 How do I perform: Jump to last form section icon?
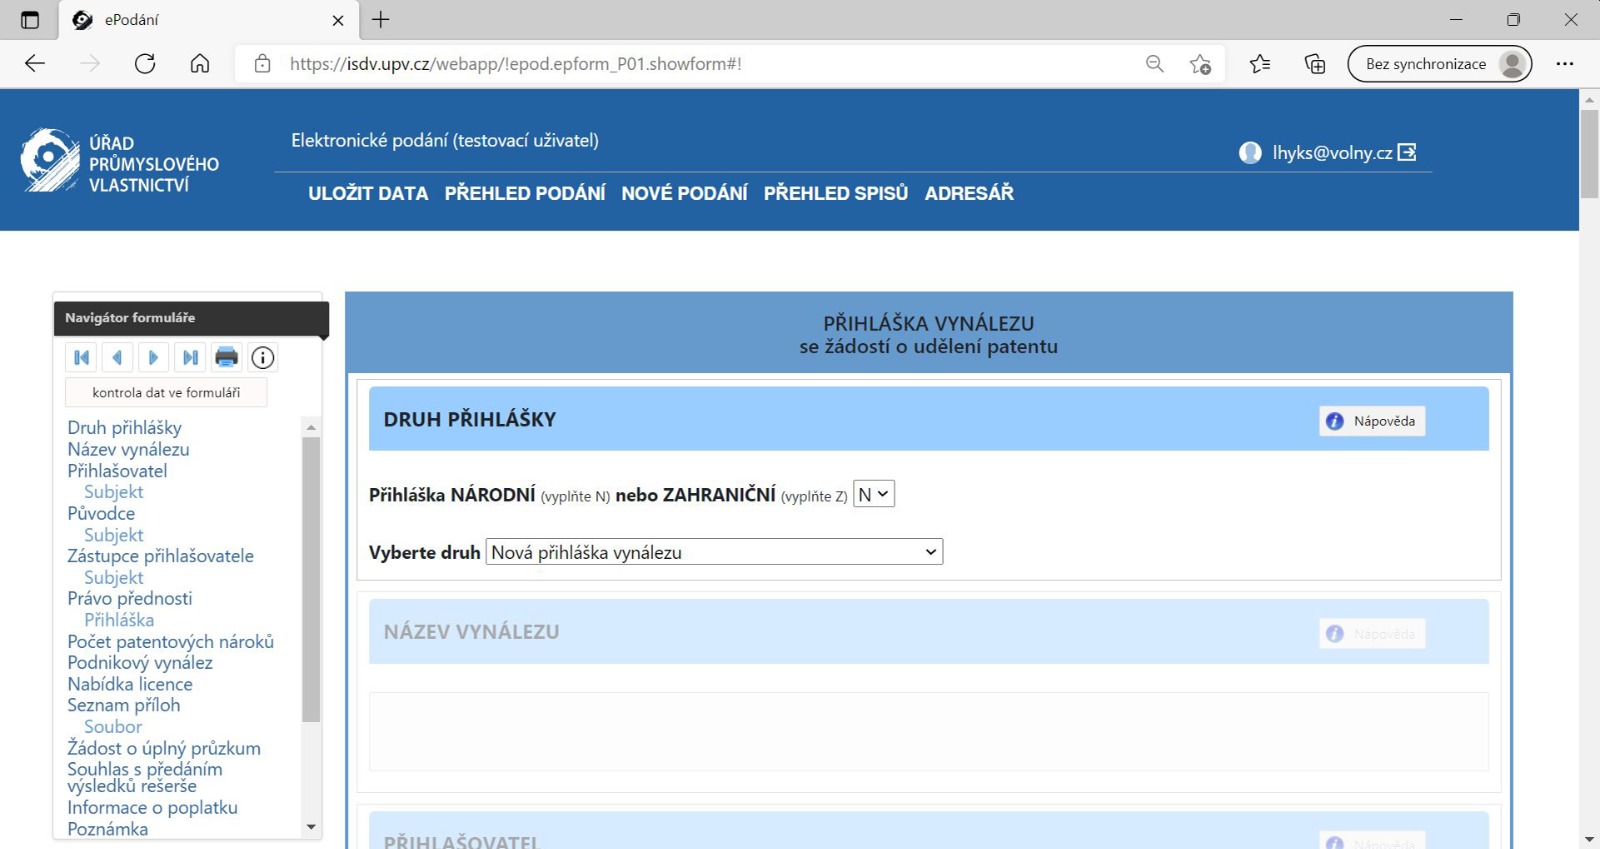[x=189, y=358]
